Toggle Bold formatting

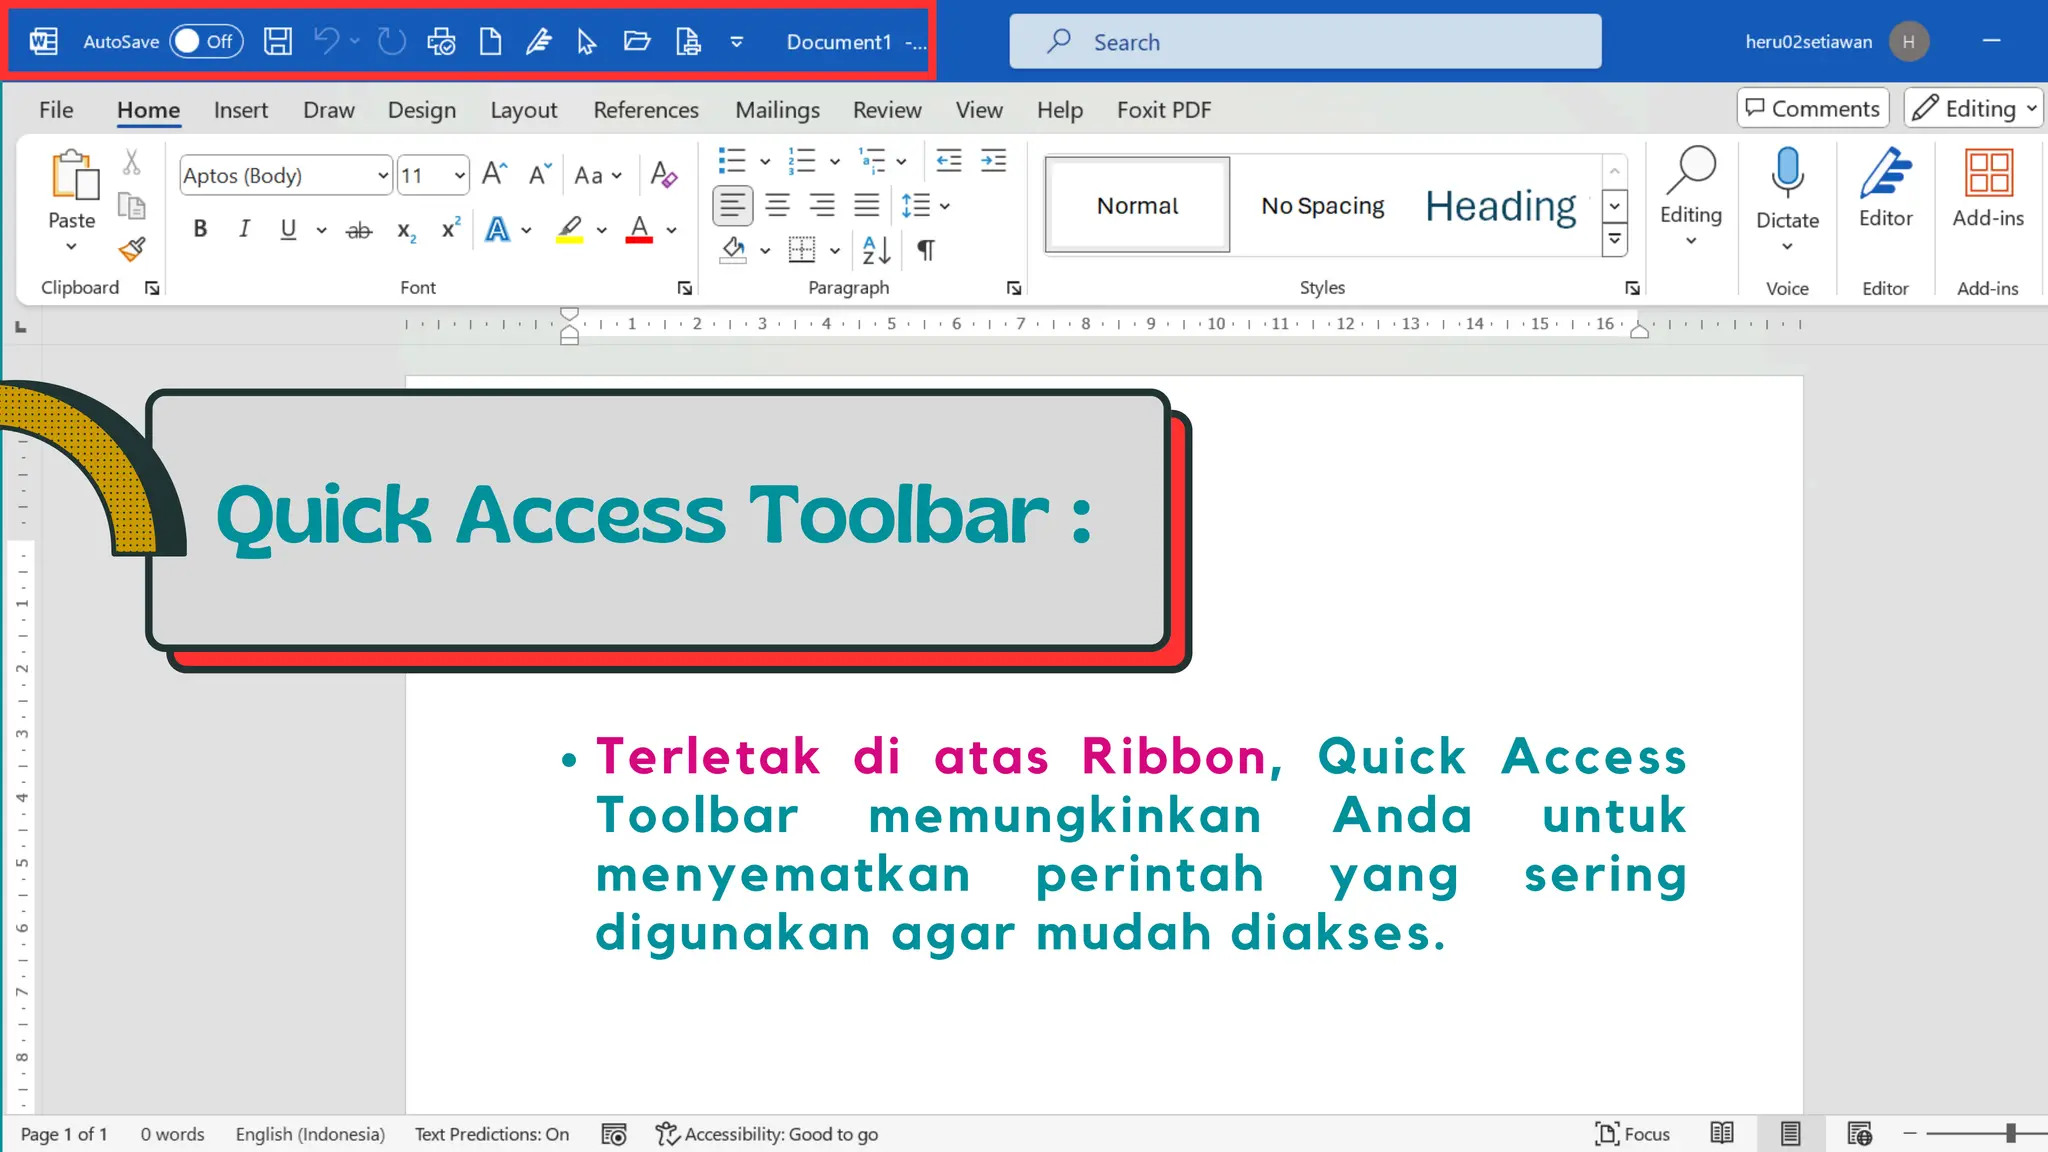[x=200, y=229]
